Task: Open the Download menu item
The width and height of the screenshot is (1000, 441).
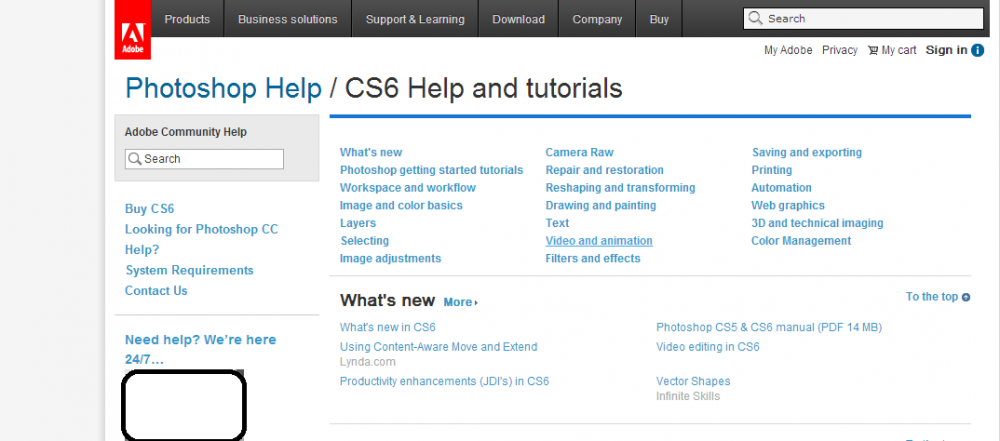Action: pos(519,19)
